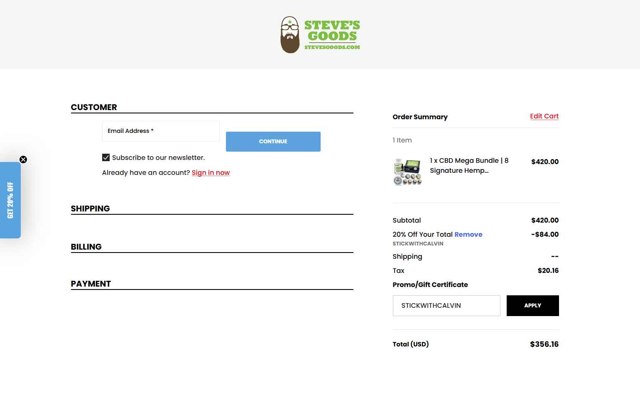Open the Get 20% Off side tab

coord(10,200)
